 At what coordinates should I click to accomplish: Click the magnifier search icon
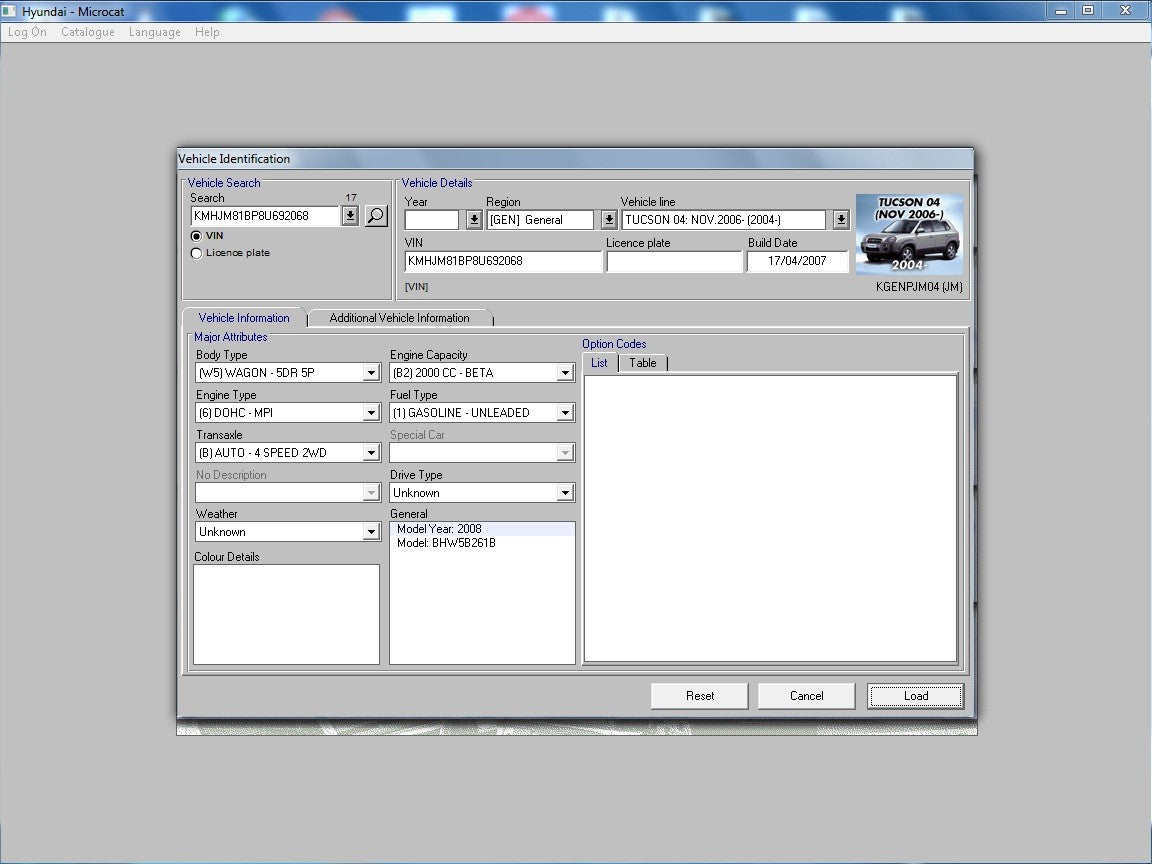click(x=376, y=216)
